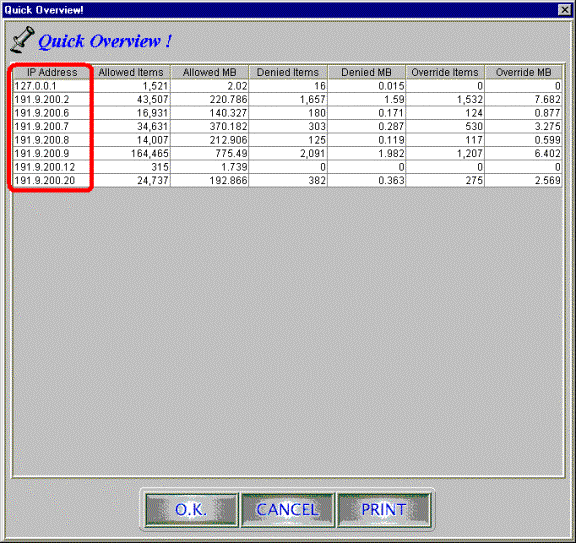Click the CANCEL button
Viewport: 576px width, 543px height.
287,510
